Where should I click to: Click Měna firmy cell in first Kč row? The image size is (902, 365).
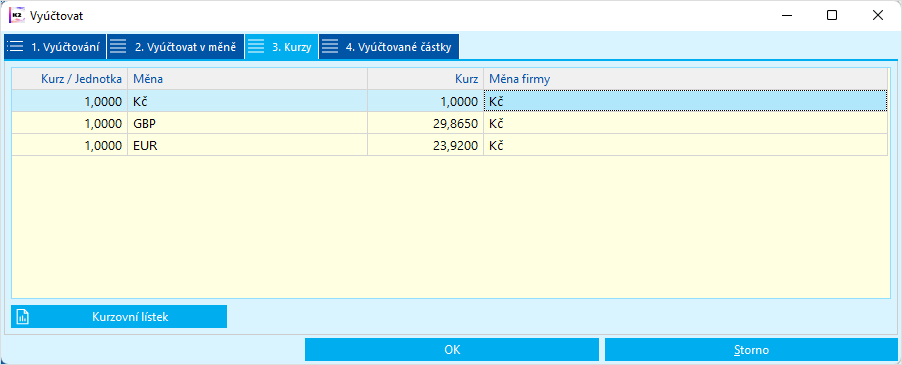pos(685,101)
